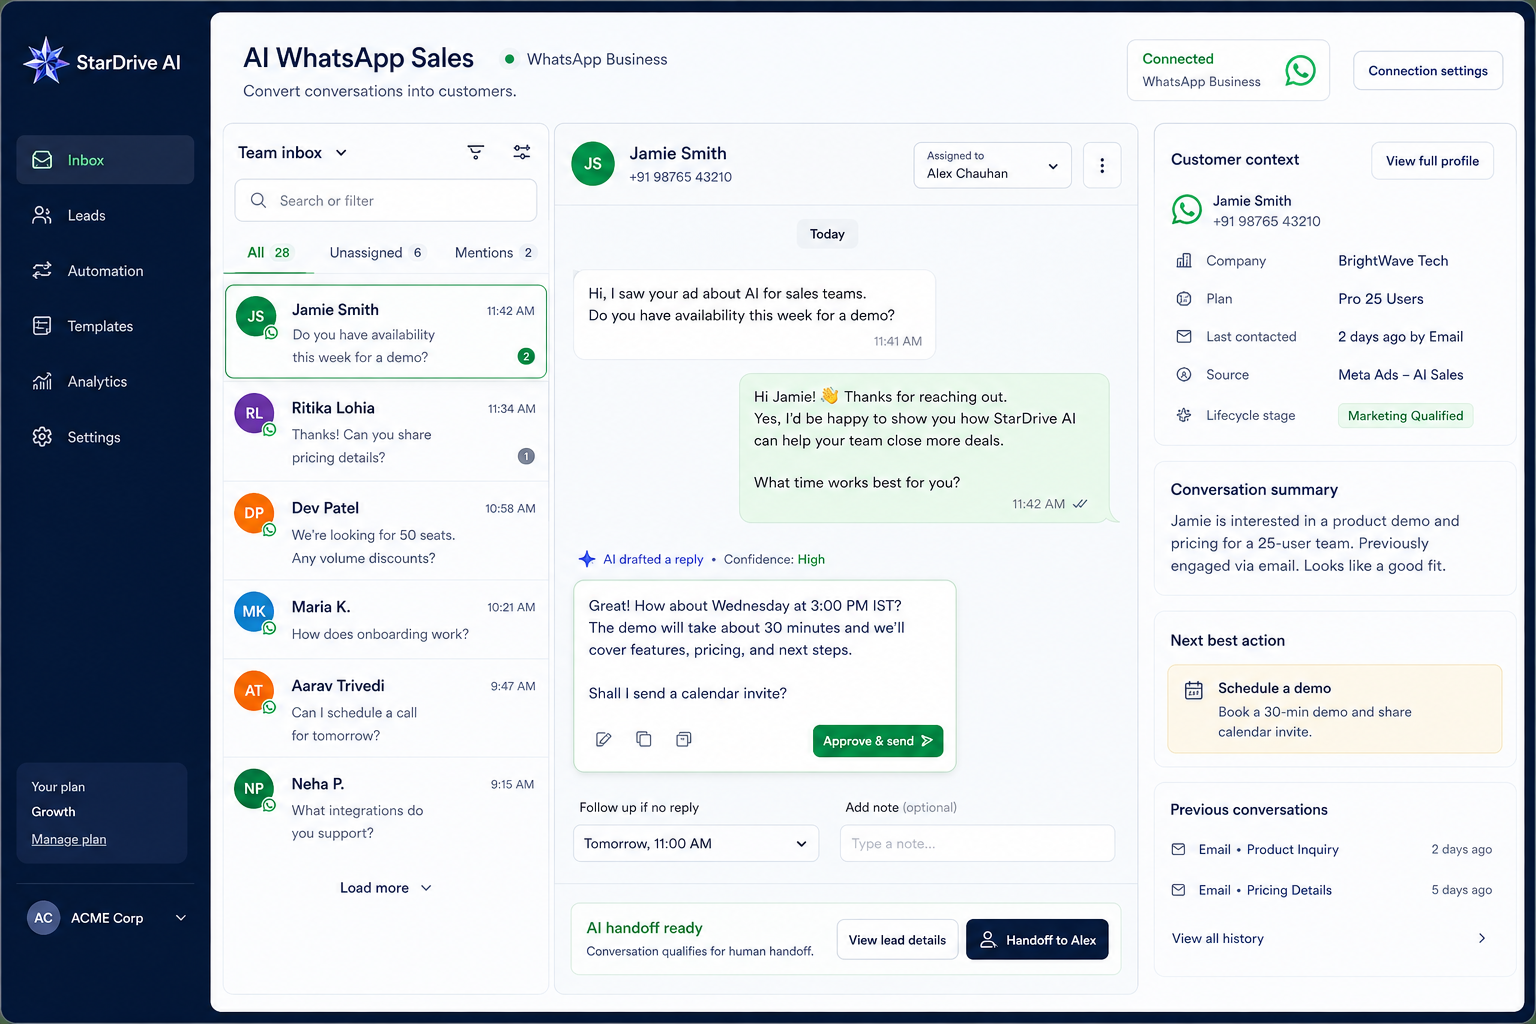
Task: Click the Lifecycle stage icon
Action: (1184, 415)
